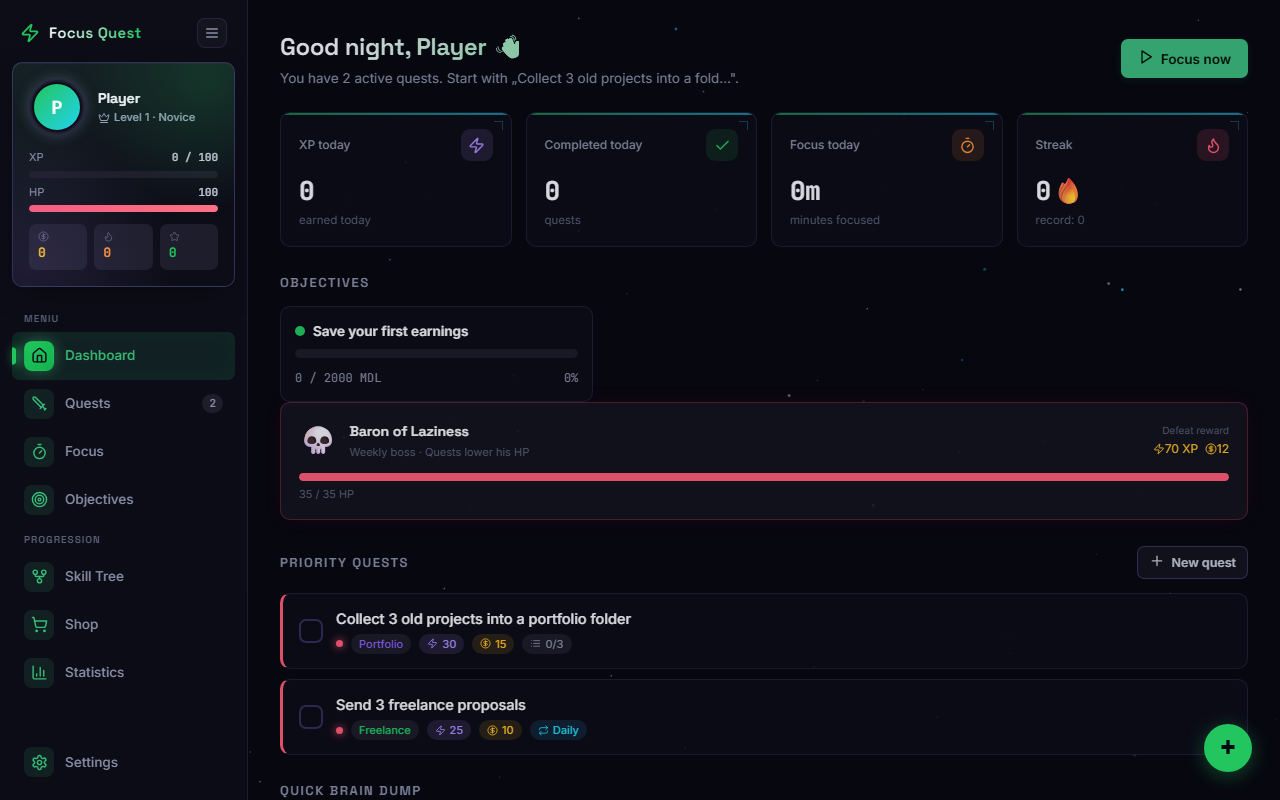Click the Player avatar circle
Screen dimensions: 1280x800
click(57, 107)
